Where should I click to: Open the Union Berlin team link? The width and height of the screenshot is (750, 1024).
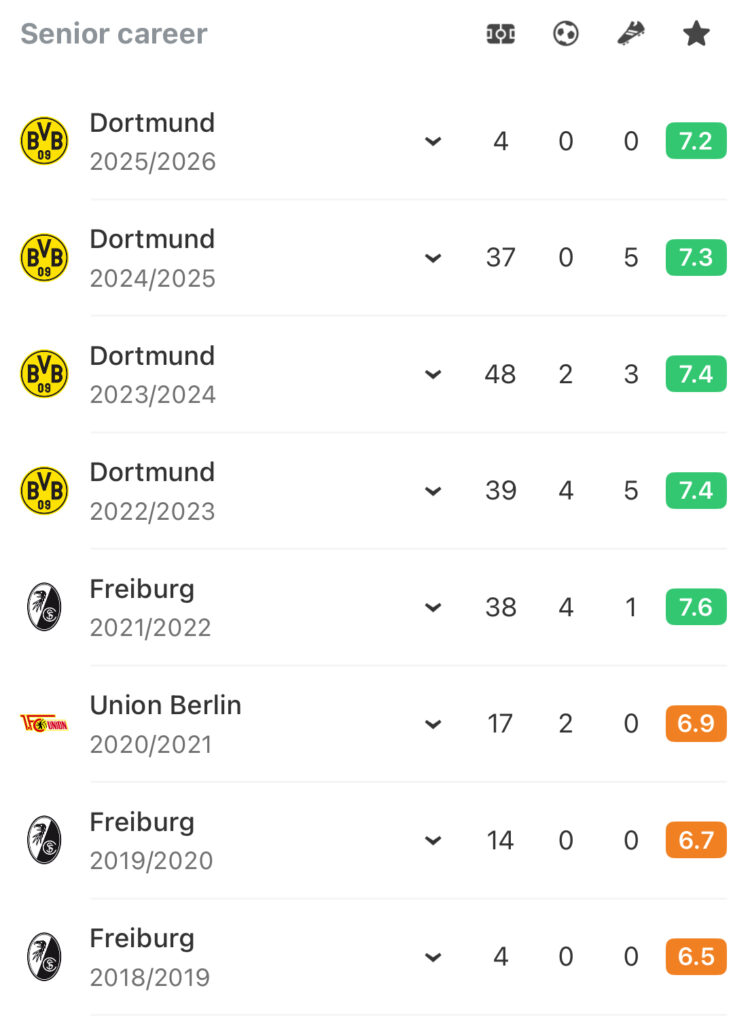coord(165,705)
